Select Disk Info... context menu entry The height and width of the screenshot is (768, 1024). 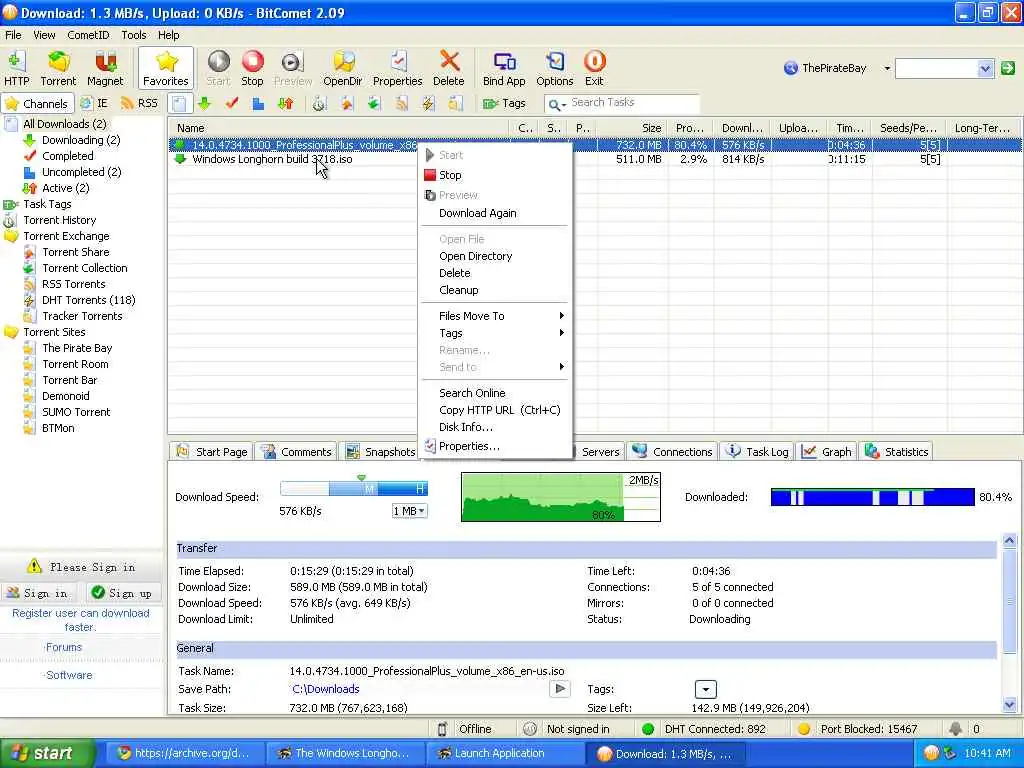tap(495, 427)
